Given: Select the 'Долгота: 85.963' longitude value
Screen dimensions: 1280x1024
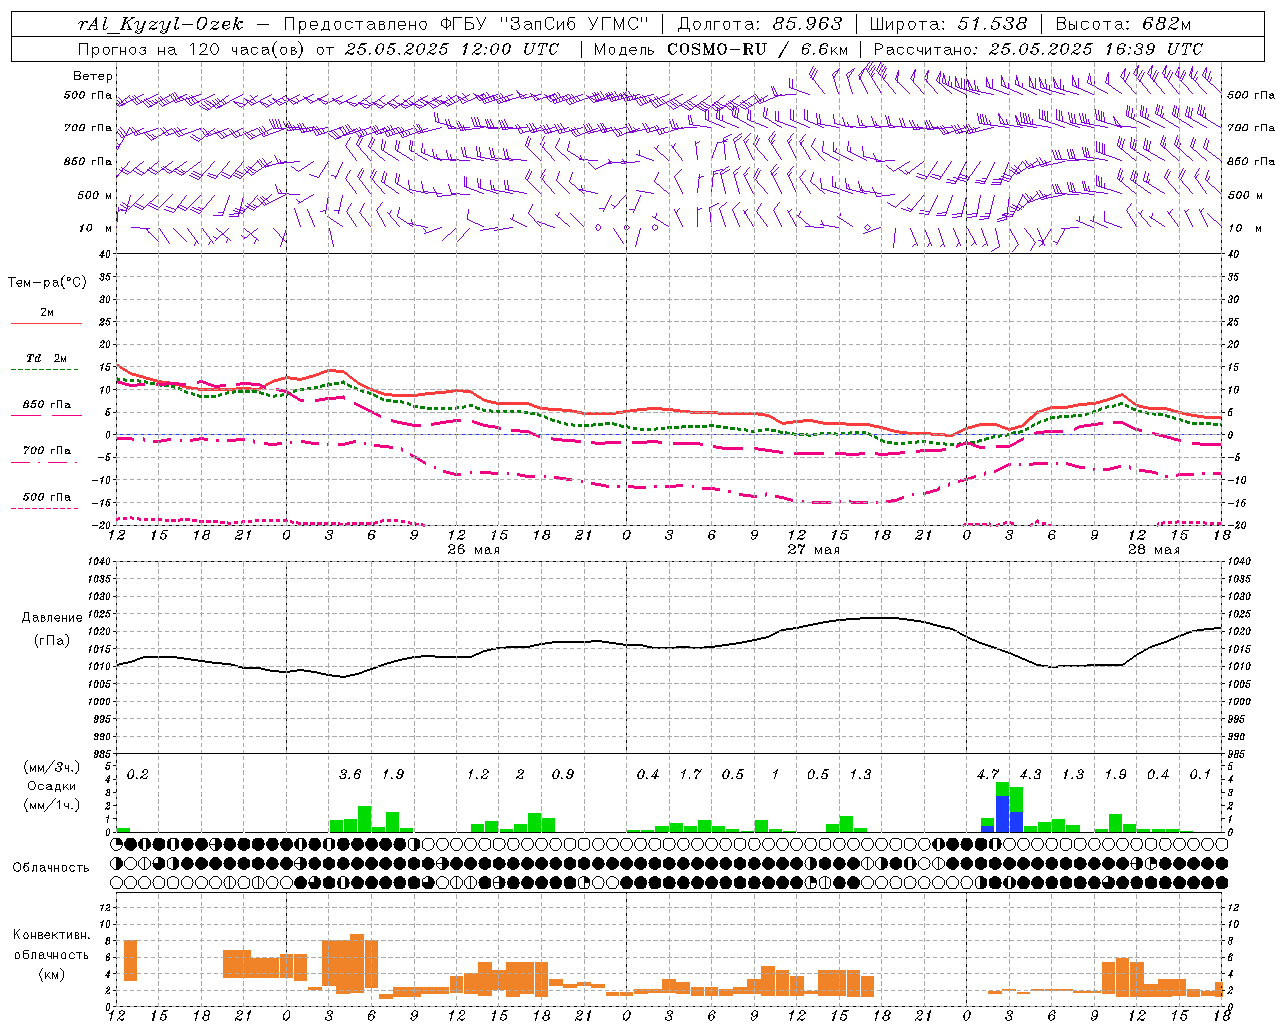Looking at the screenshot, I should [x=760, y=24].
